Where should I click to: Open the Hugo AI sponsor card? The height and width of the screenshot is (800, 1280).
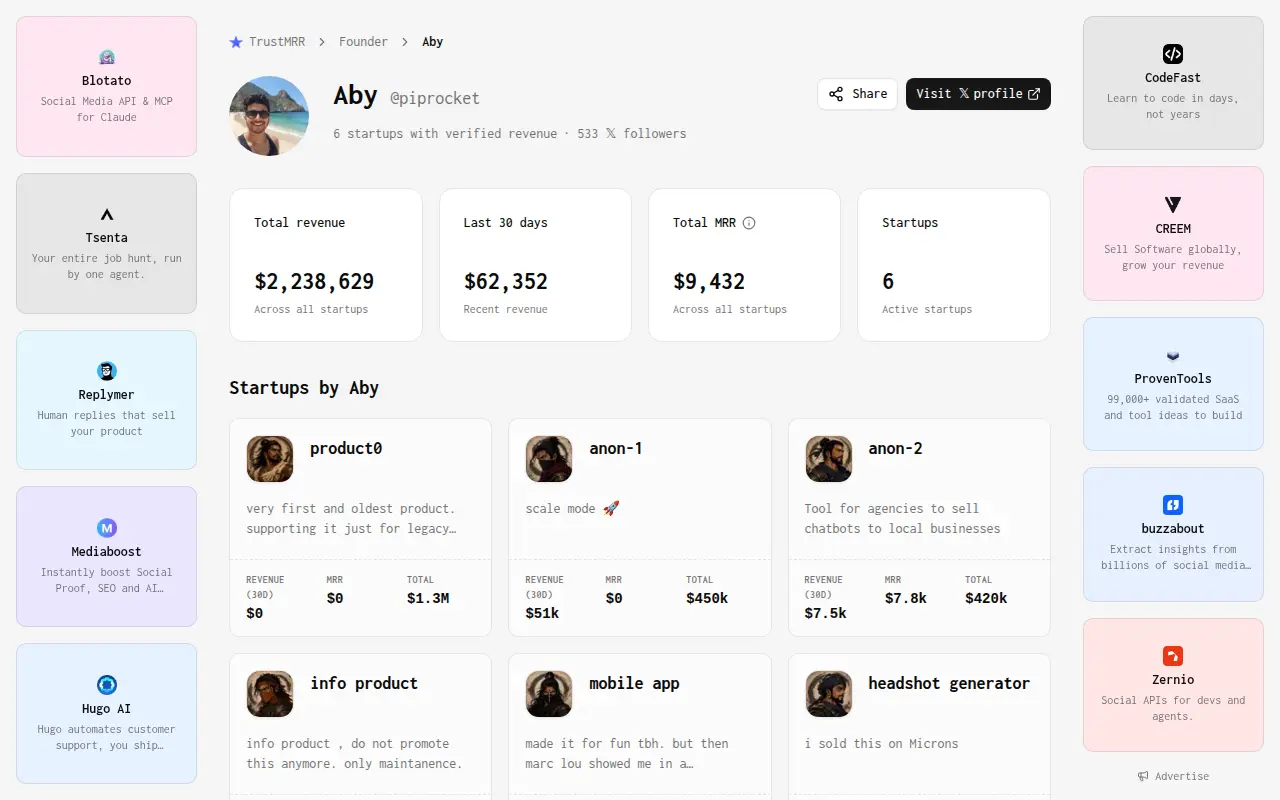click(107, 713)
